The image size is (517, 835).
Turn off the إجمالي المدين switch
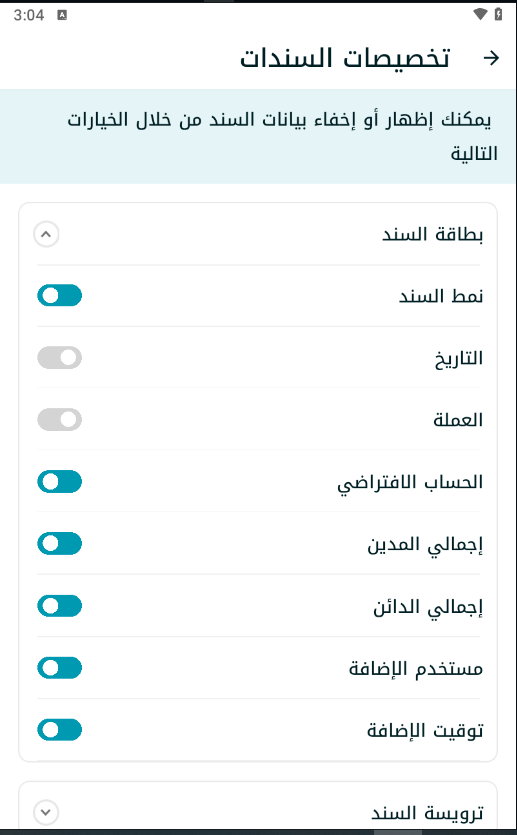(60, 544)
